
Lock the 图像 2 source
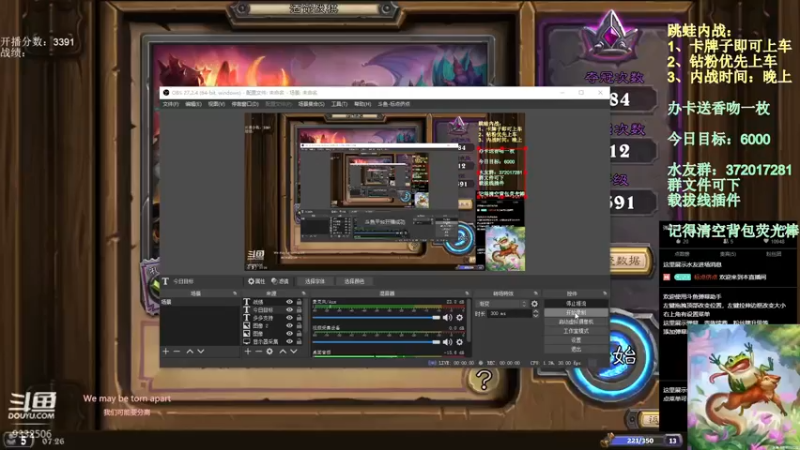299,326
